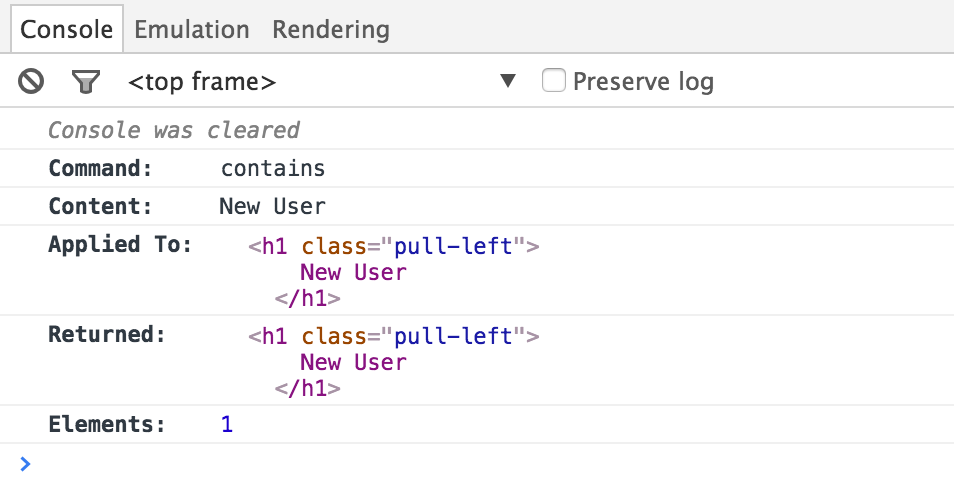Open the <top frame> context selector
The width and height of the screenshot is (954, 492).
[x=202, y=82]
